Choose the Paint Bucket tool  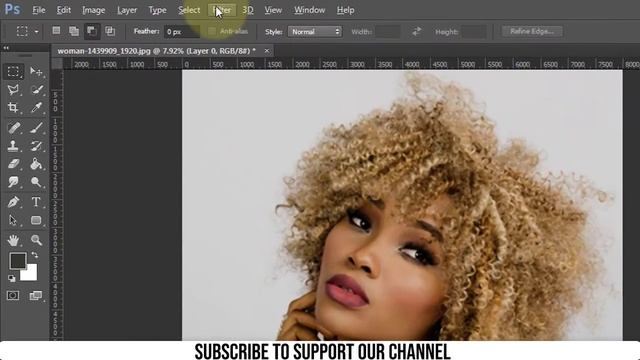[36, 164]
